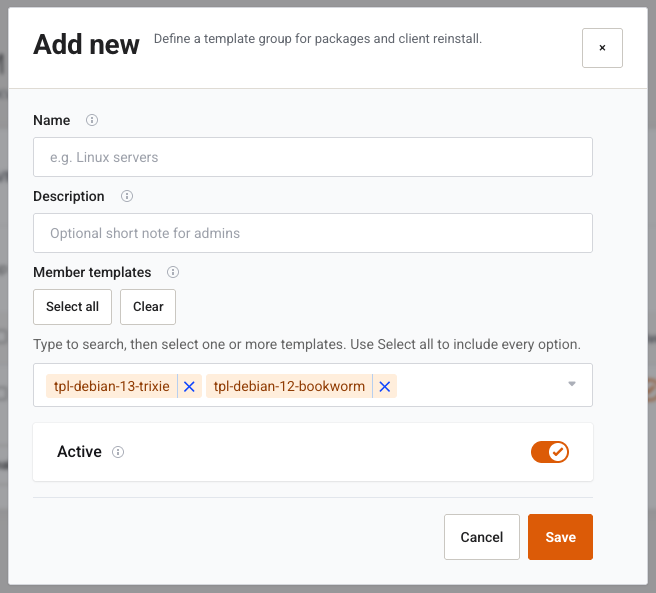Viewport: 656px width, 593px height.
Task: Remove the tpl-debian-13-trixie tag
Action: pyautogui.click(x=189, y=386)
